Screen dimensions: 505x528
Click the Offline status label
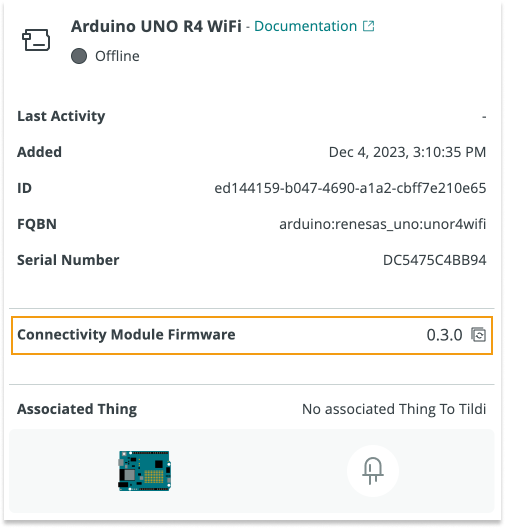tap(117, 56)
